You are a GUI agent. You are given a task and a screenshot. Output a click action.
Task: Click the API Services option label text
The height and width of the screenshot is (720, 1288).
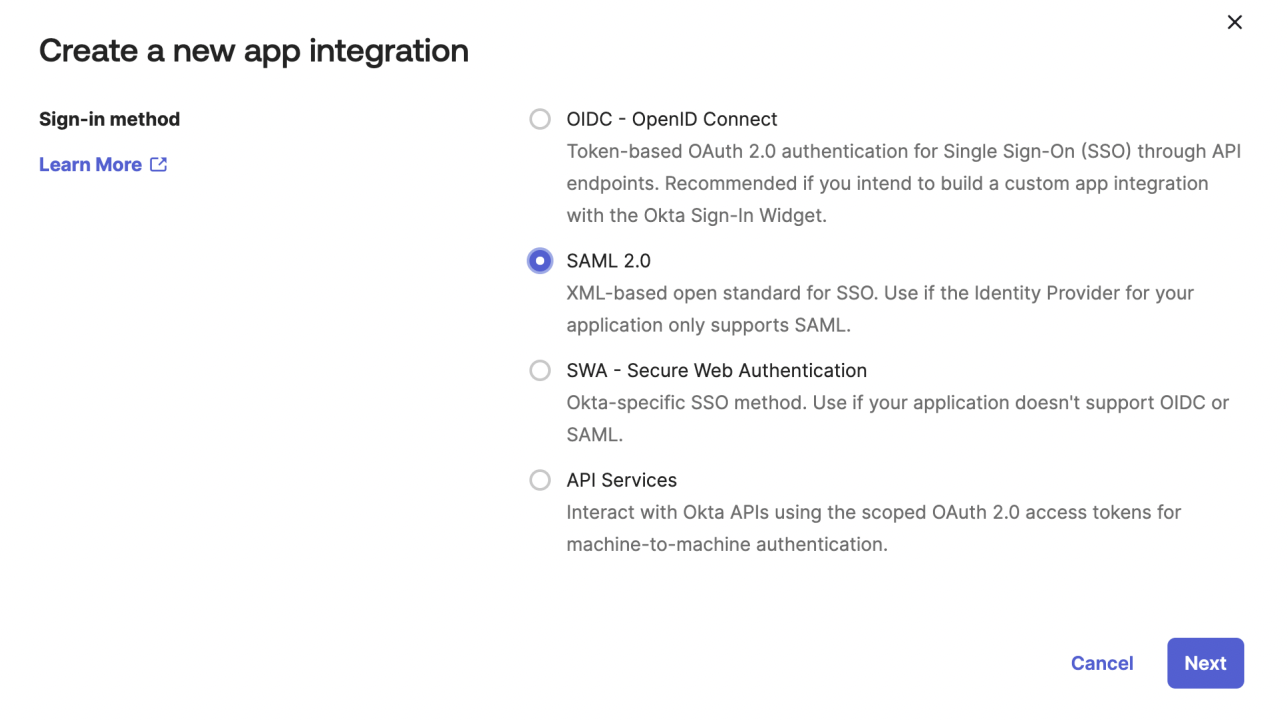[x=622, y=480]
